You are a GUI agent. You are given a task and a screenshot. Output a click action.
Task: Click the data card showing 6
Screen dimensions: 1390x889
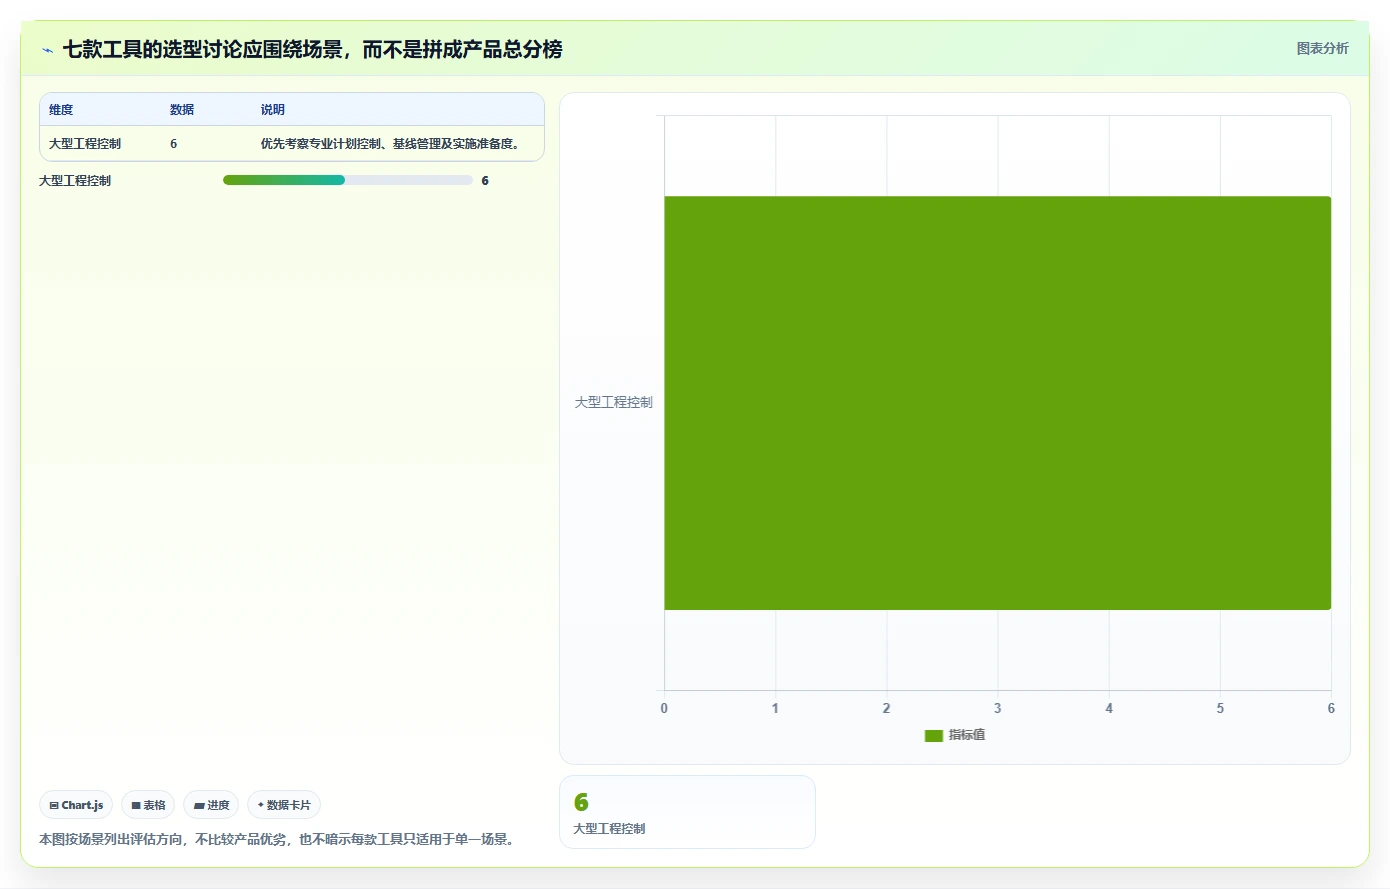click(687, 812)
